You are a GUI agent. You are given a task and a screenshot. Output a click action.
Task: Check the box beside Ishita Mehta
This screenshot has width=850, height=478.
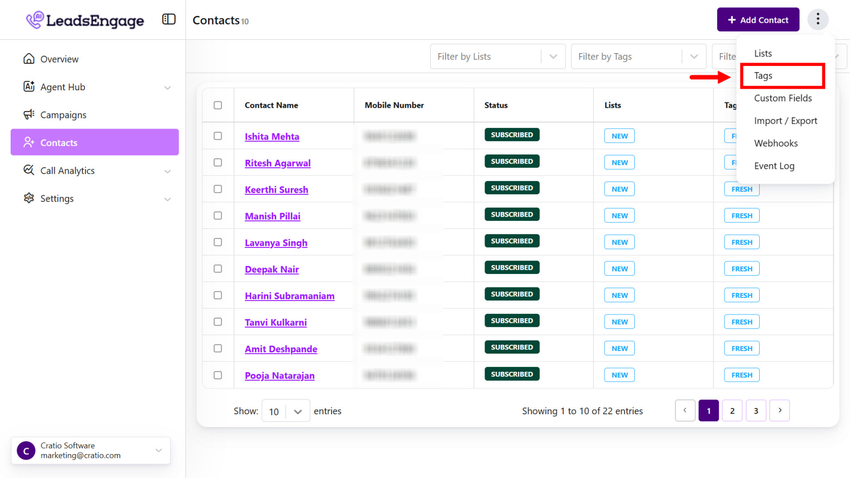point(218,136)
